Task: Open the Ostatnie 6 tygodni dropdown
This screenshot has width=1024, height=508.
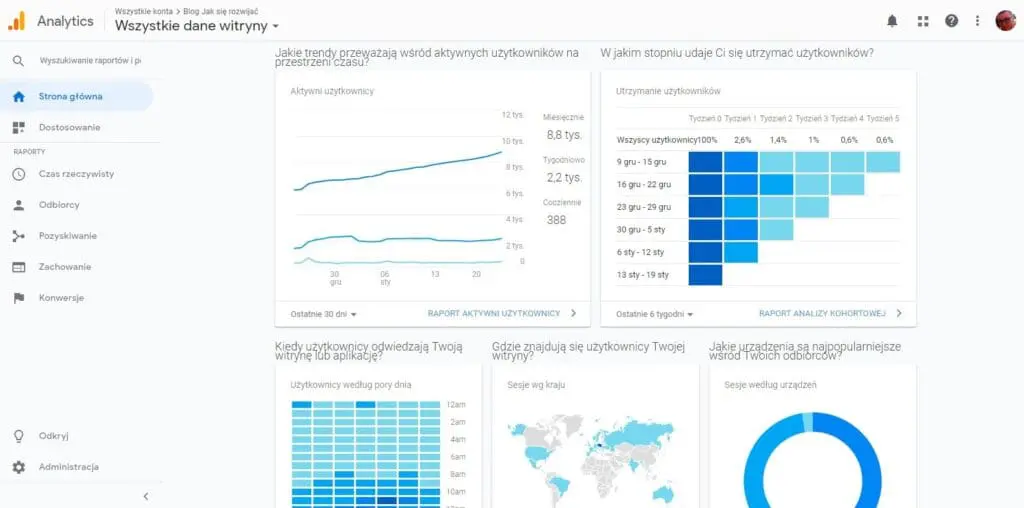Action: click(x=654, y=314)
